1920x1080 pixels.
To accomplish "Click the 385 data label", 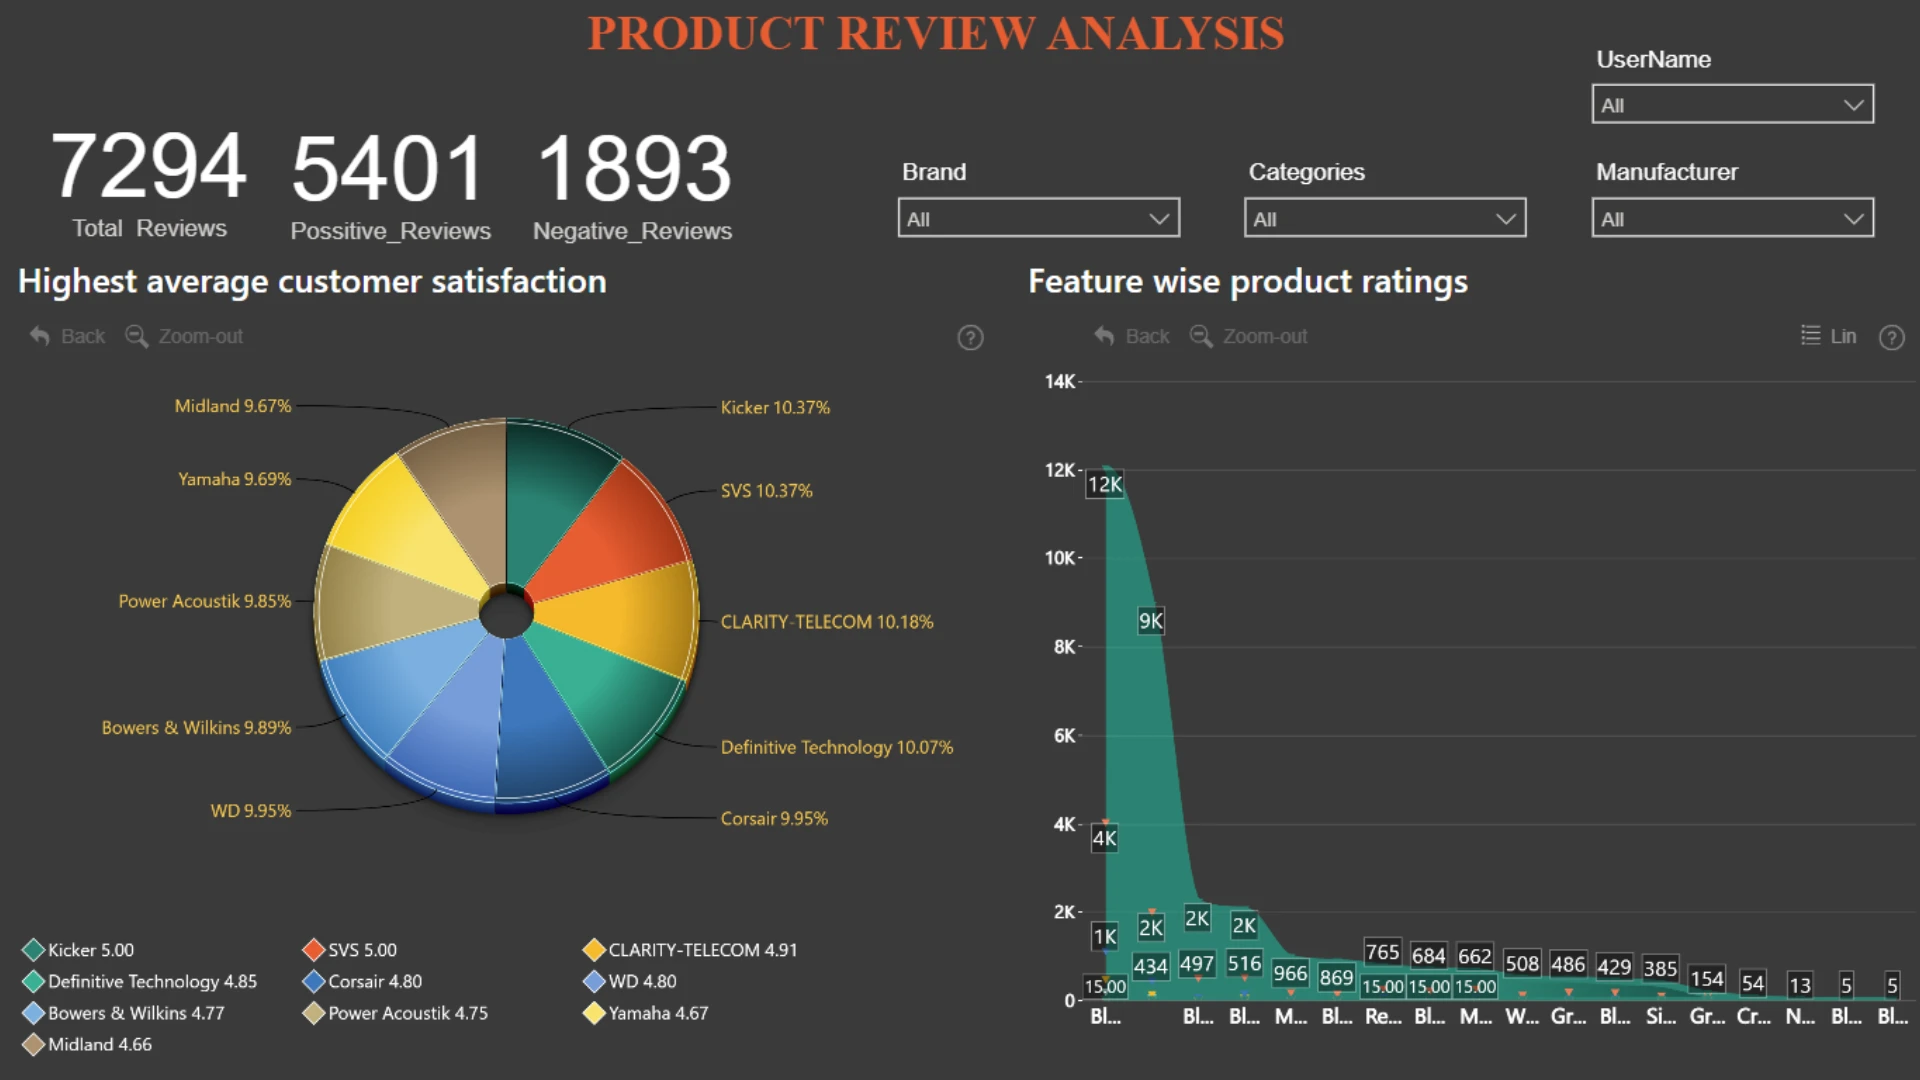I will pos(1660,969).
